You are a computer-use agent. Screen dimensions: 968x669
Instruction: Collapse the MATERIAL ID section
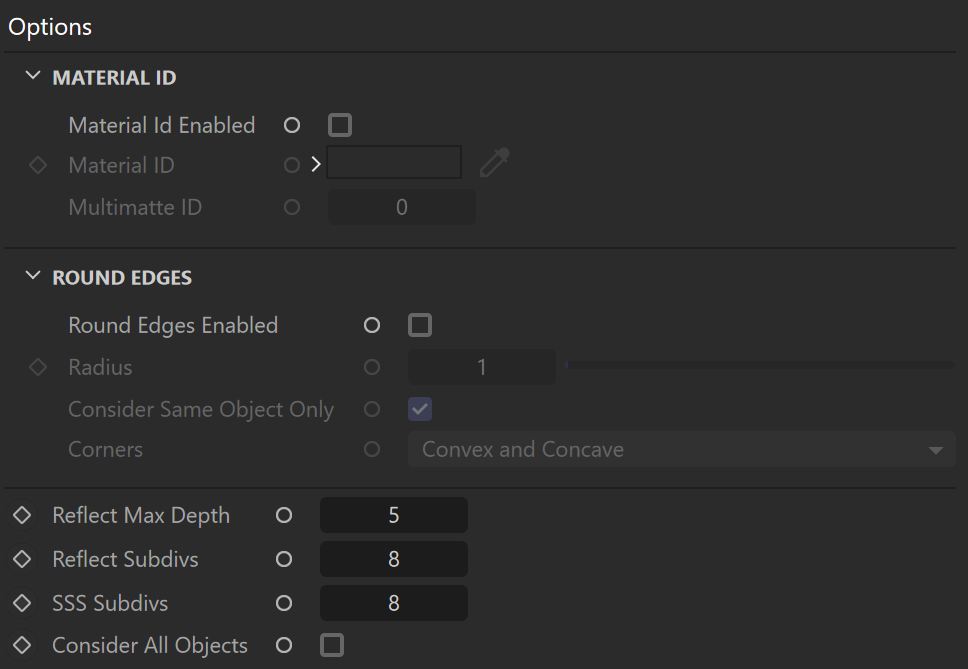[33, 77]
